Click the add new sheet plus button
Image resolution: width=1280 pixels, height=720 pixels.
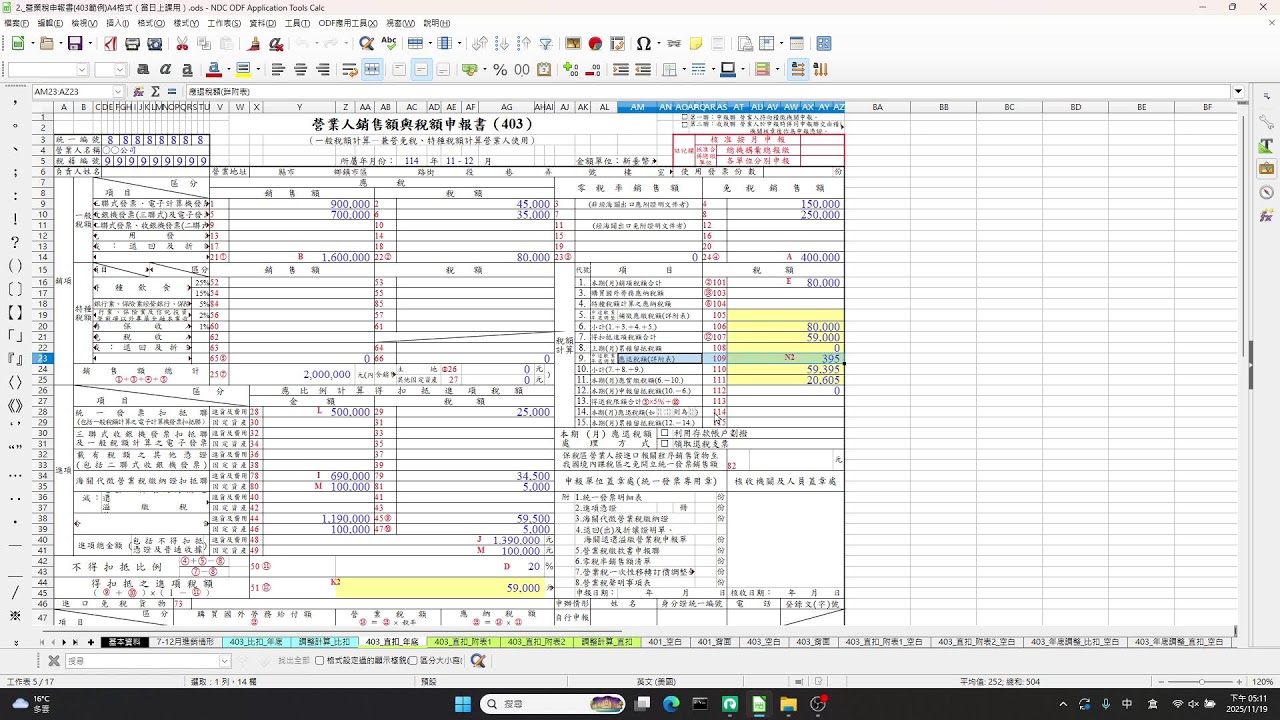[91, 642]
